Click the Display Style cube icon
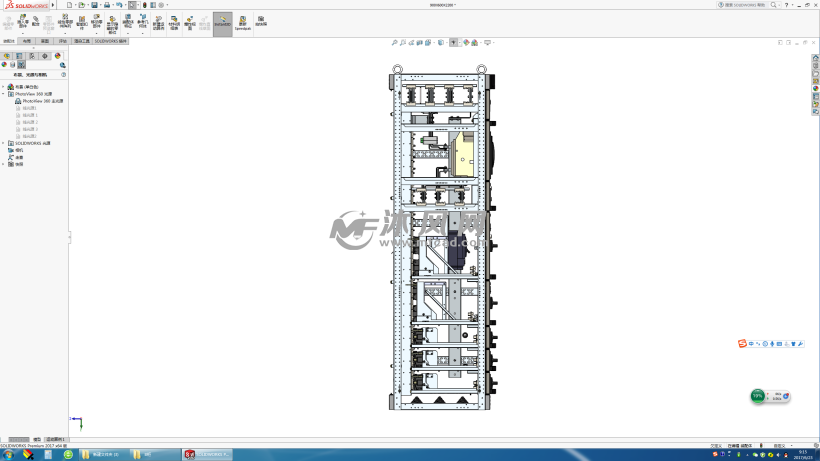Viewport: 820px width, 461px height. (x=441, y=42)
